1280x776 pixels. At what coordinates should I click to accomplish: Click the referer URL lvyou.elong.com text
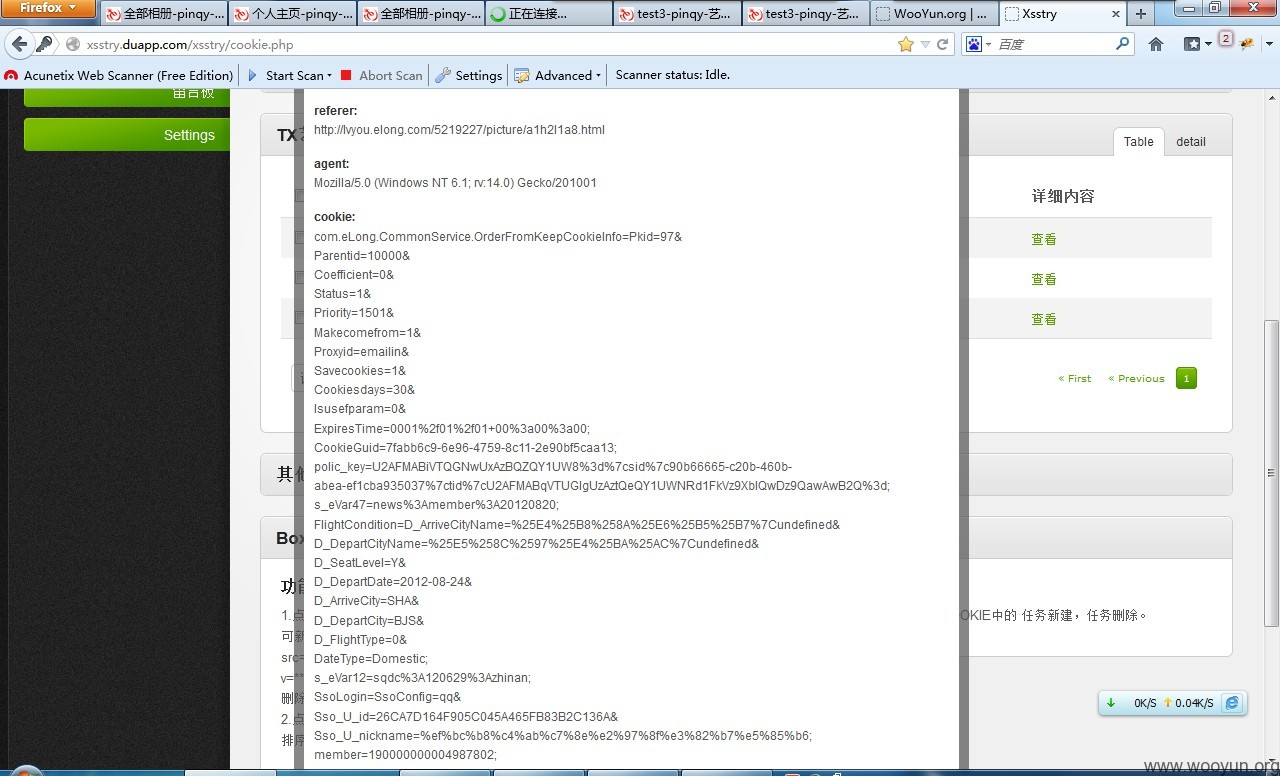point(459,130)
